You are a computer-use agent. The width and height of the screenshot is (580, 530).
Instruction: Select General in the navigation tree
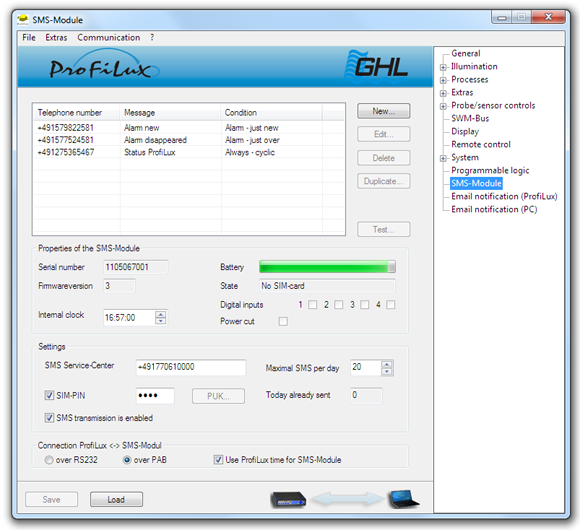click(x=466, y=53)
